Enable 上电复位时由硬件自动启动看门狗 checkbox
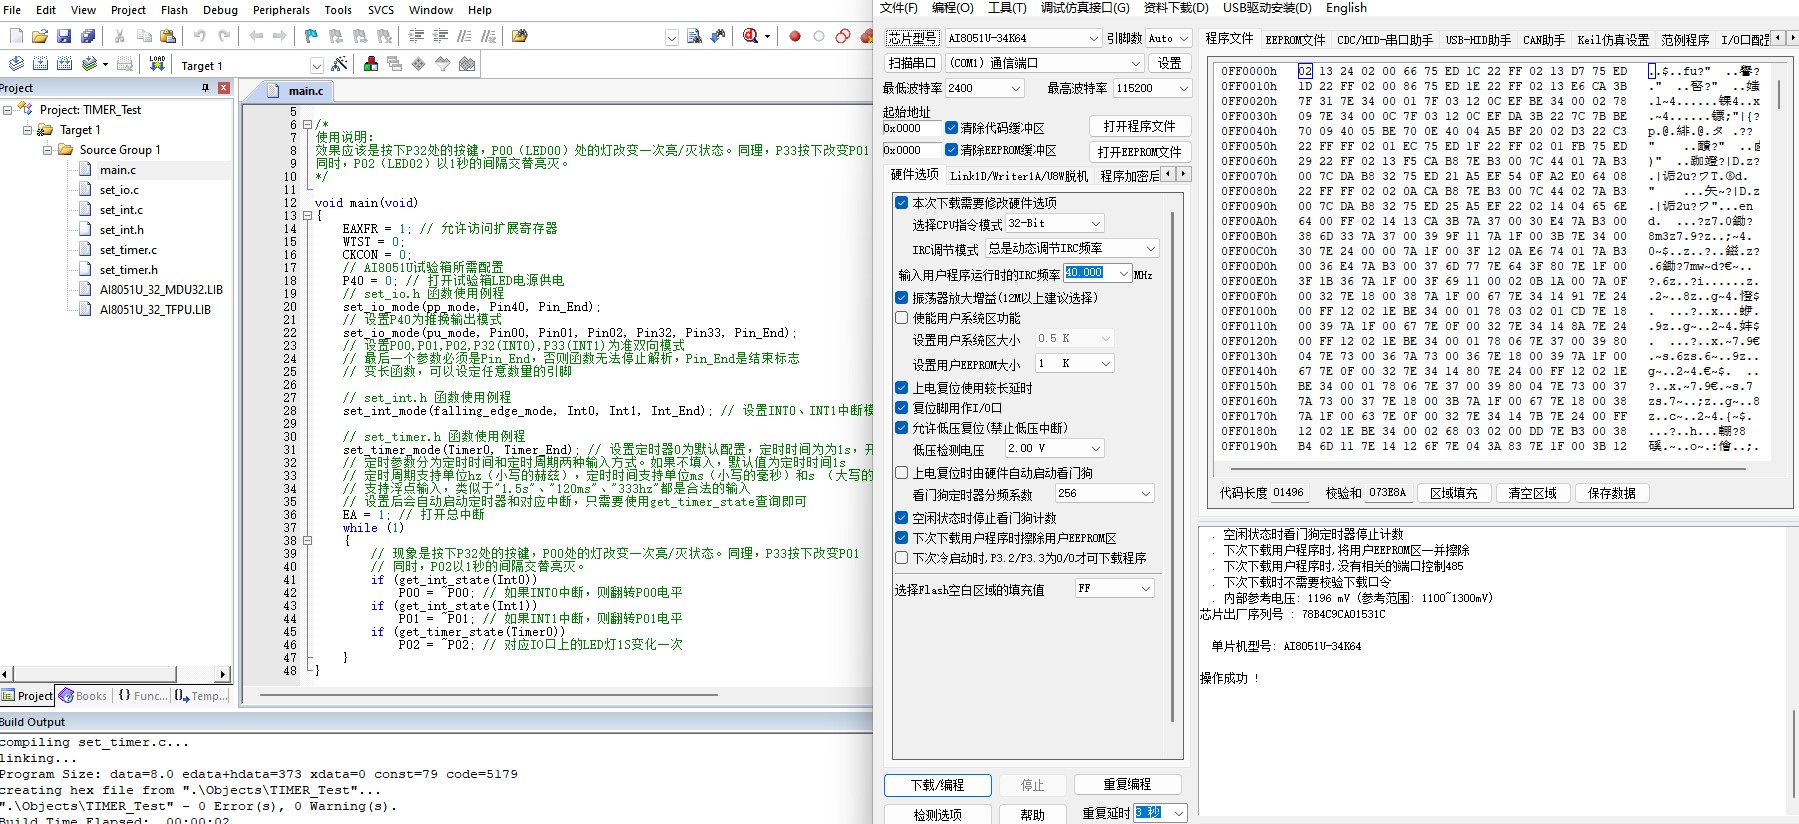 point(902,472)
